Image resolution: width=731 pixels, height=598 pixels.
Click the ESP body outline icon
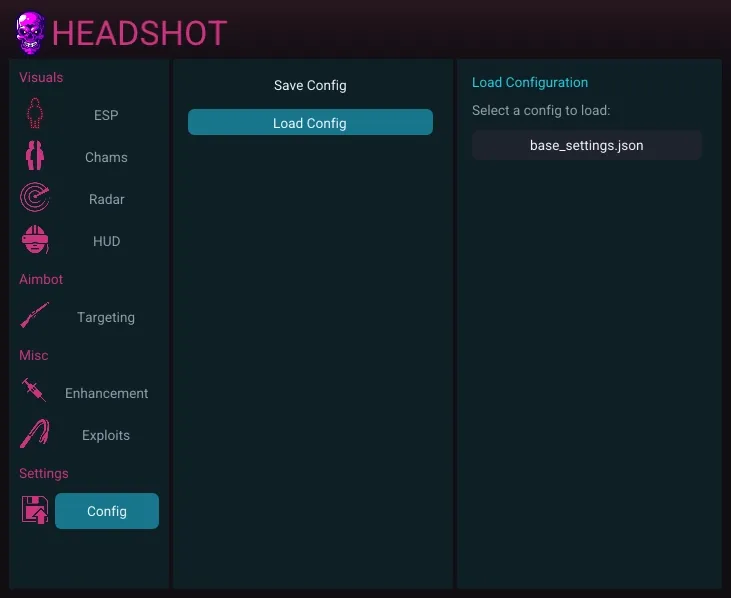coord(35,115)
